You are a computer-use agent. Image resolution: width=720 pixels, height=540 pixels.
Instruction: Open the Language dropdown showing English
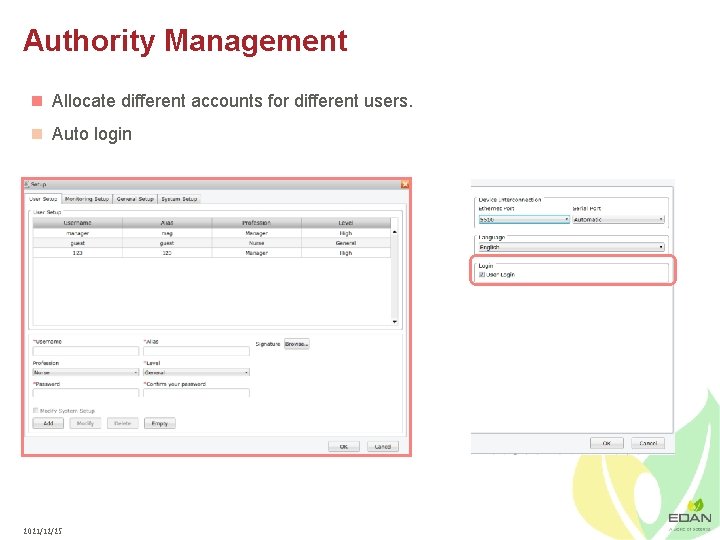click(571, 247)
